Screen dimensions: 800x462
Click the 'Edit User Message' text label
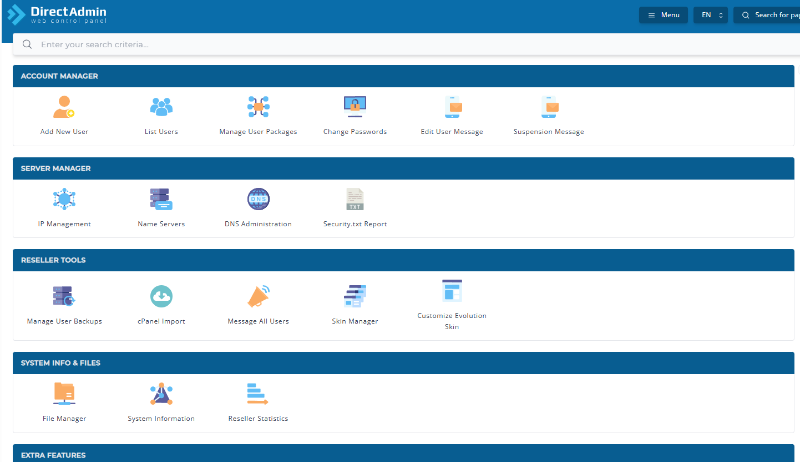[x=452, y=132]
